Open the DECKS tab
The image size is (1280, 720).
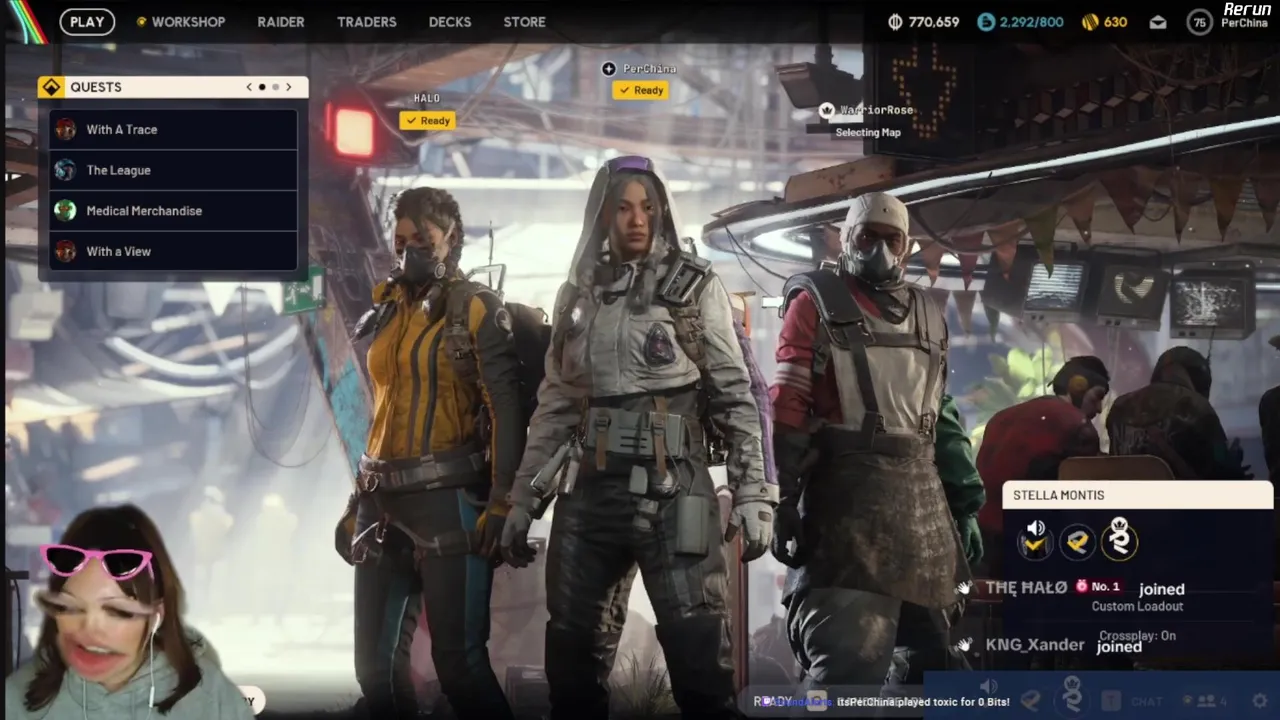click(450, 22)
